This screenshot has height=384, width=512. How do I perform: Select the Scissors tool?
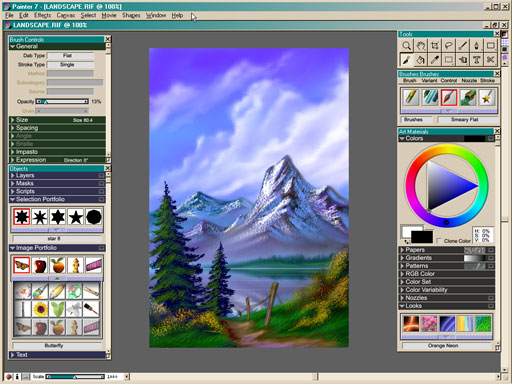click(490, 60)
